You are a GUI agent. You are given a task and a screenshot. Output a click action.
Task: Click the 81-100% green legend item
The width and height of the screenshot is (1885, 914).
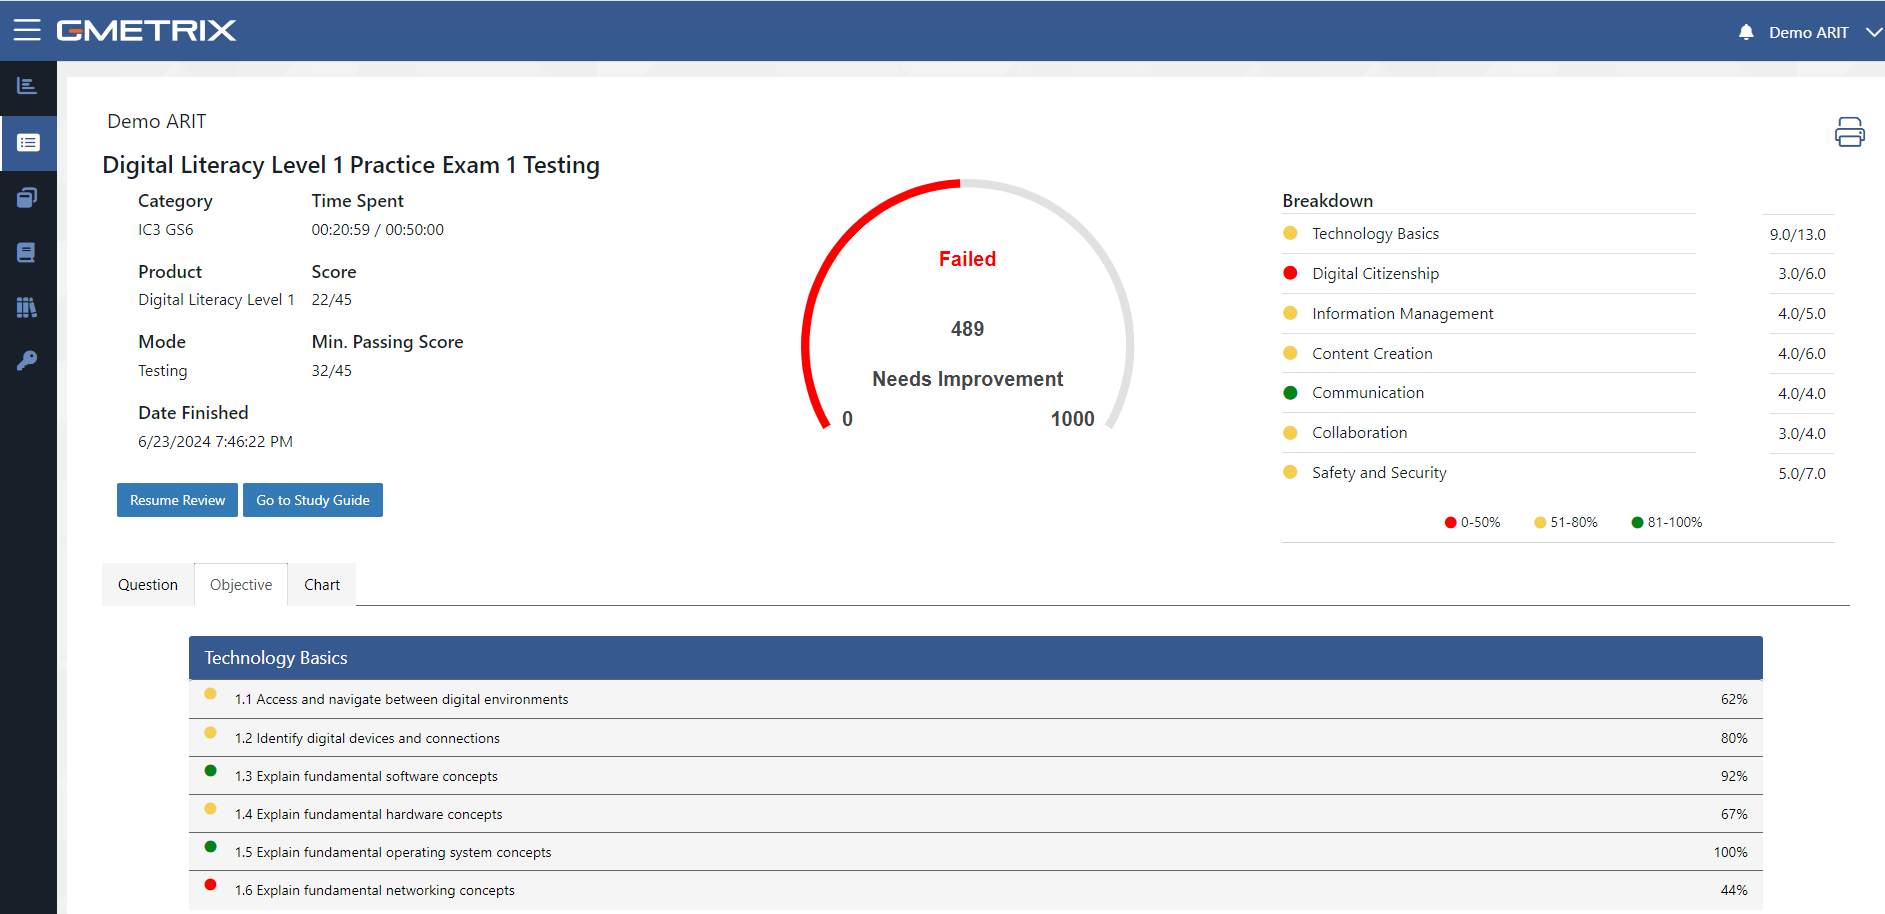pyautogui.click(x=1667, y=522)
